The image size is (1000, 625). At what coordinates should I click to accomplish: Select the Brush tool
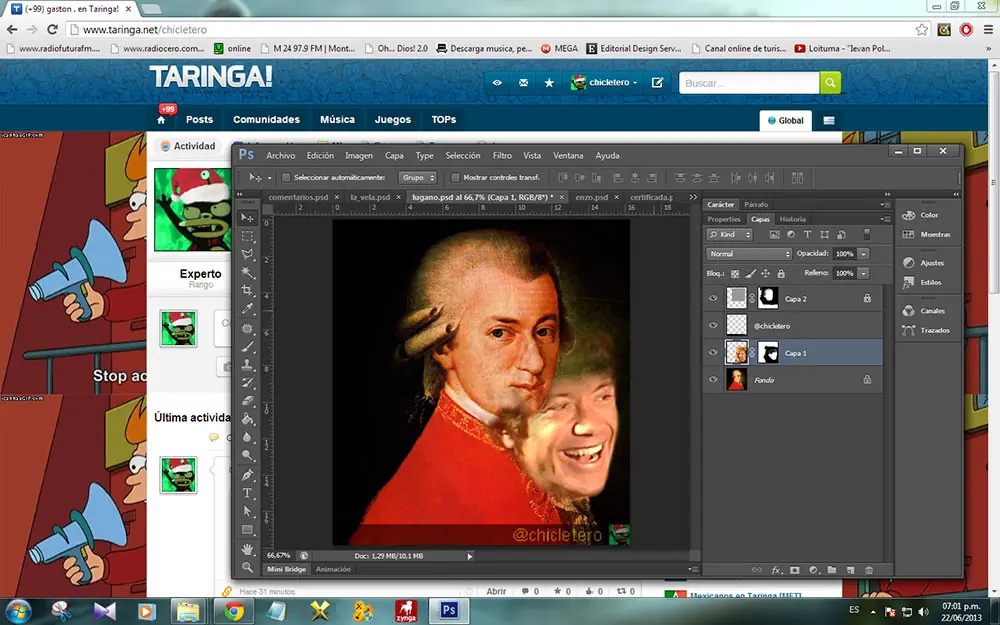[247, 347]
